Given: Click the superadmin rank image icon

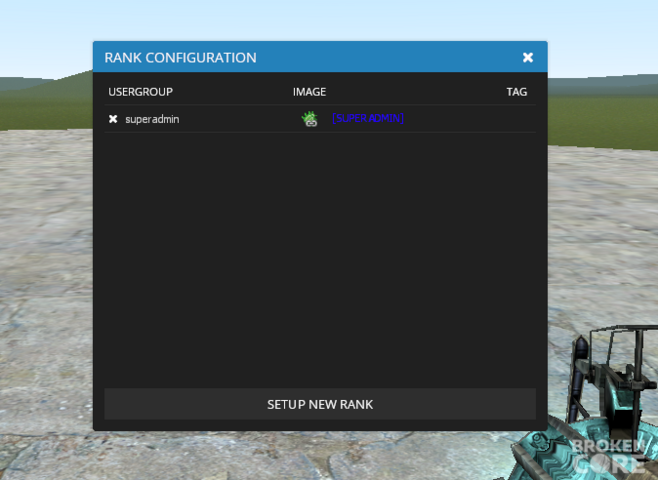Looking at the screenshot, I should pos(310,119).
